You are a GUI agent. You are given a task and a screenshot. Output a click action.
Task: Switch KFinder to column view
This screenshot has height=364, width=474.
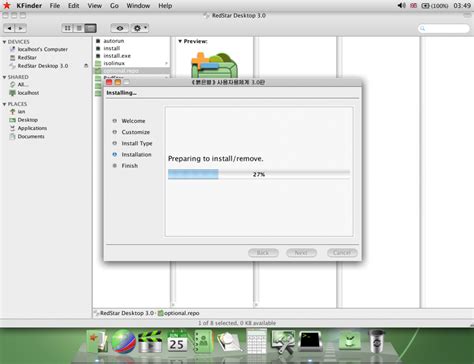click(90, 28)
